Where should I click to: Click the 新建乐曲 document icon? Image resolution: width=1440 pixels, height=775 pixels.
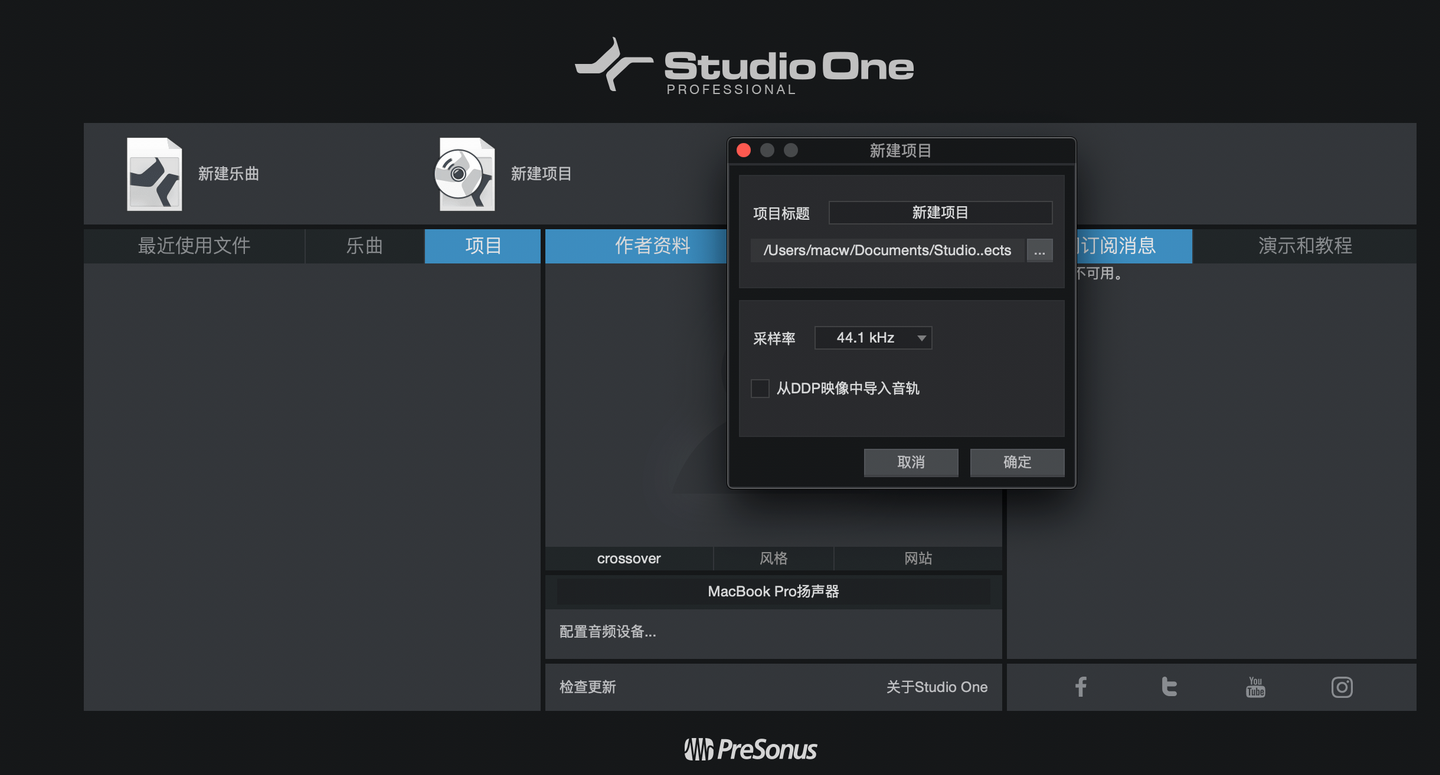coord(154,174)
